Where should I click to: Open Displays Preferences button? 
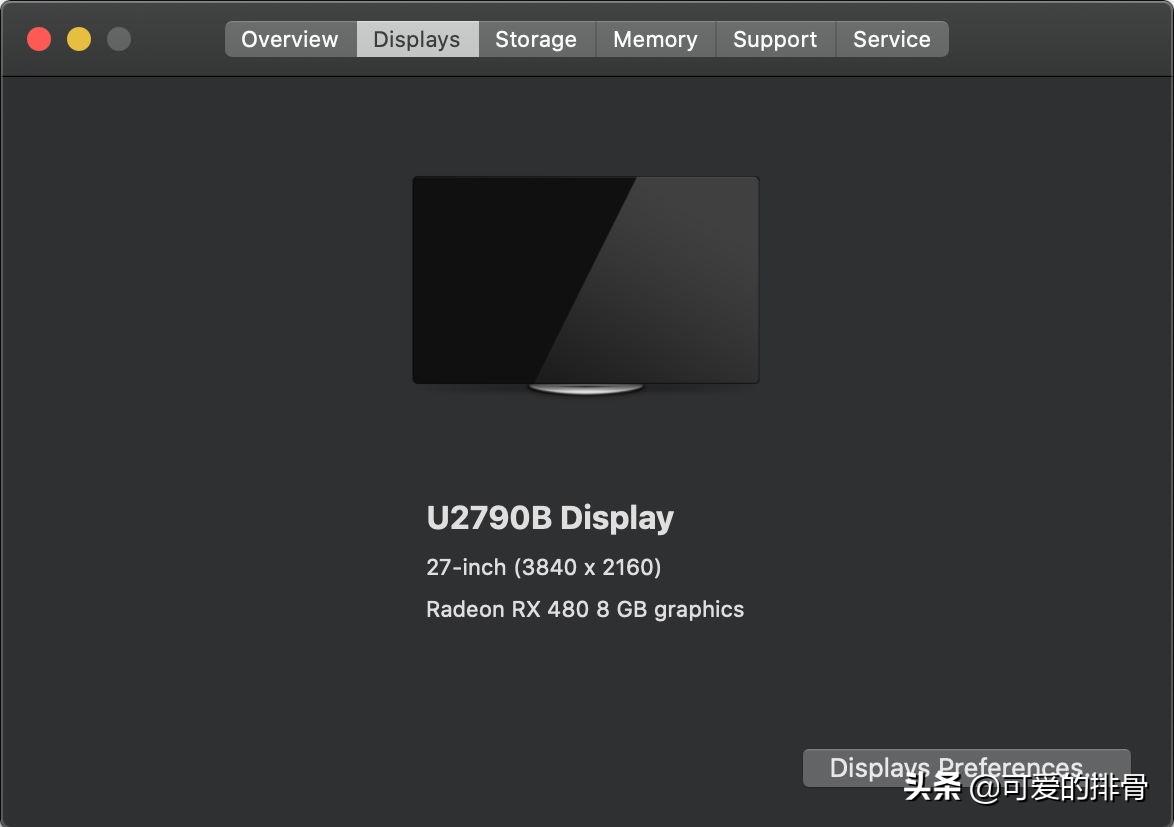[x=966, y=768]
